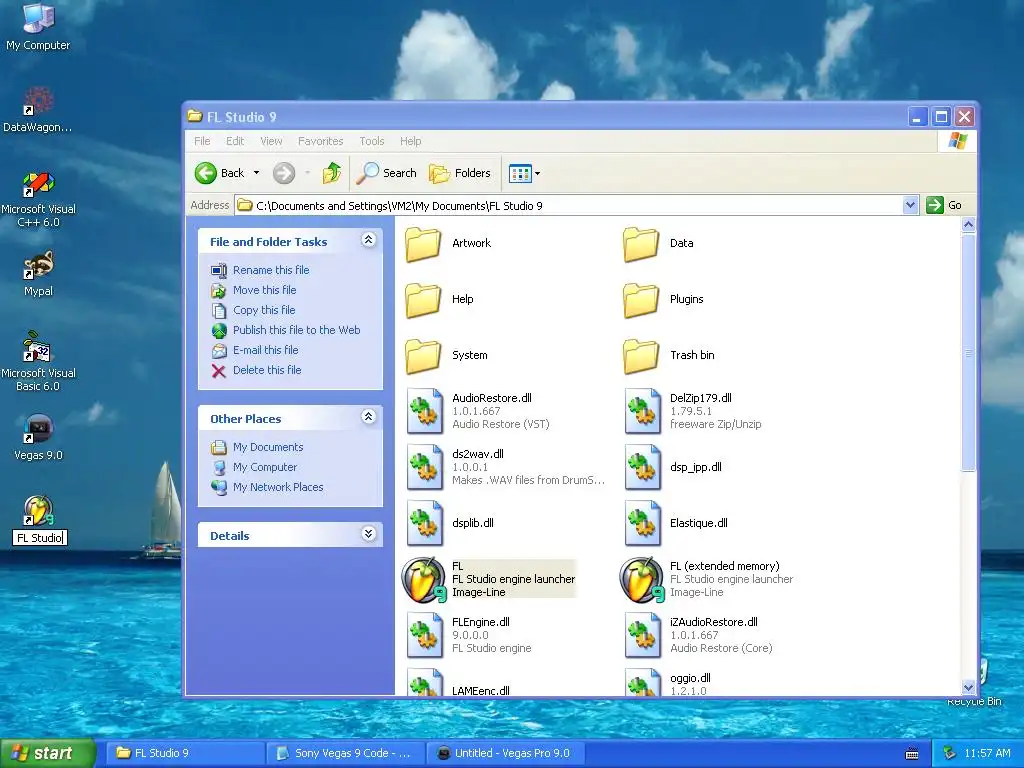
Task: Click the Search toolbar button
Action: coord(386,173)
